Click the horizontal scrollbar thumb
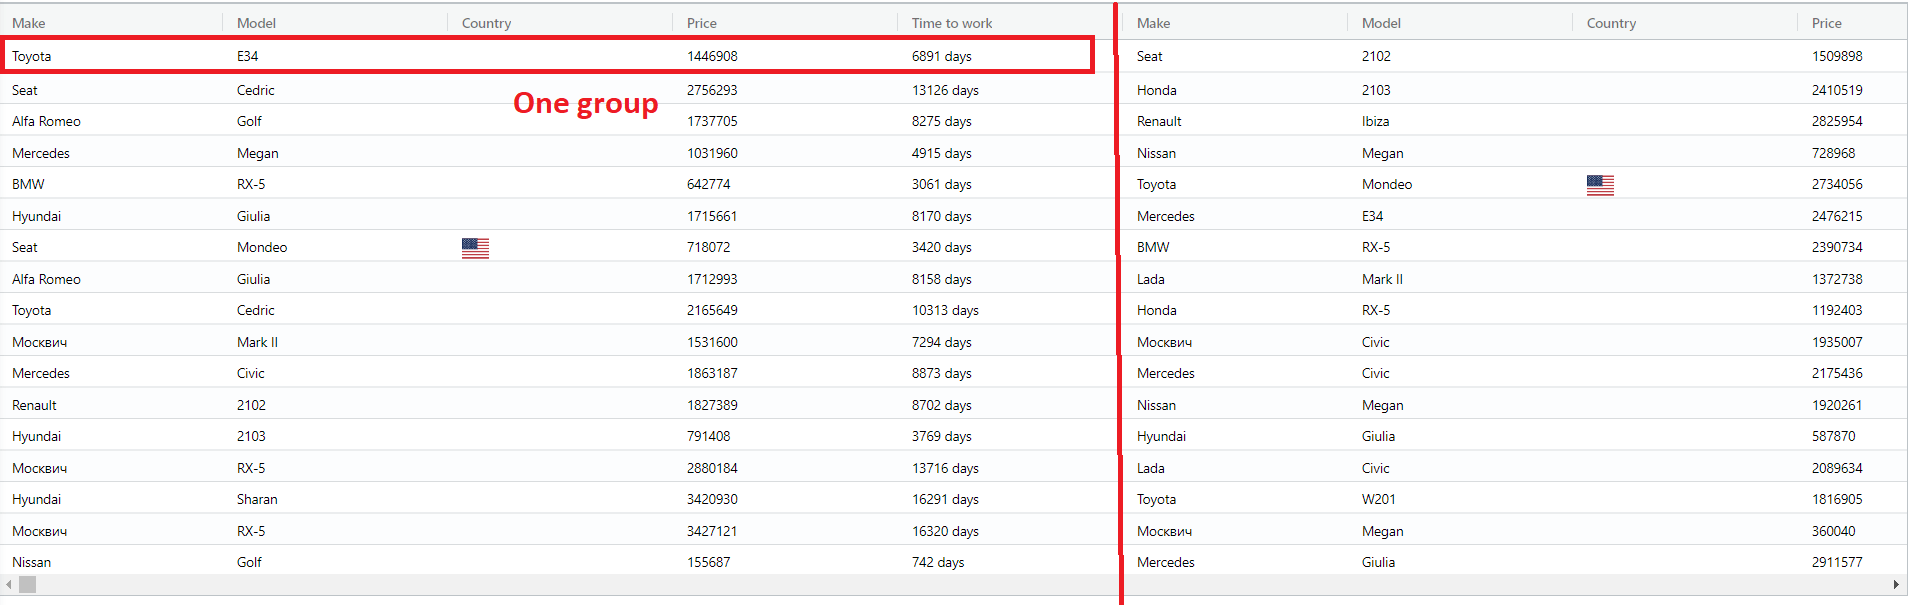This screenshot has width=1912, height=605. pos(27,584)
